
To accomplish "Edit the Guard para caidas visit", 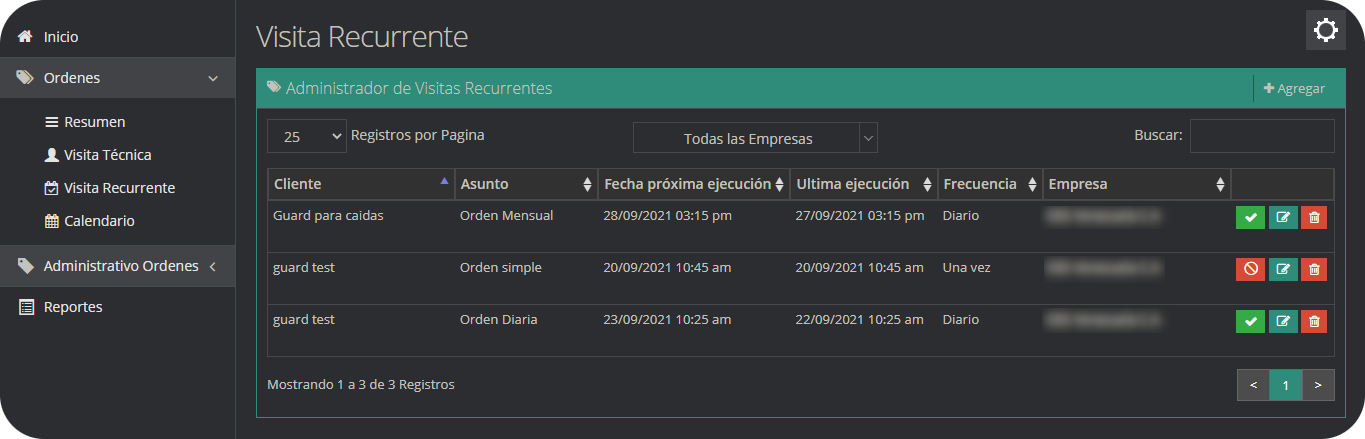I will [1283, 217].
